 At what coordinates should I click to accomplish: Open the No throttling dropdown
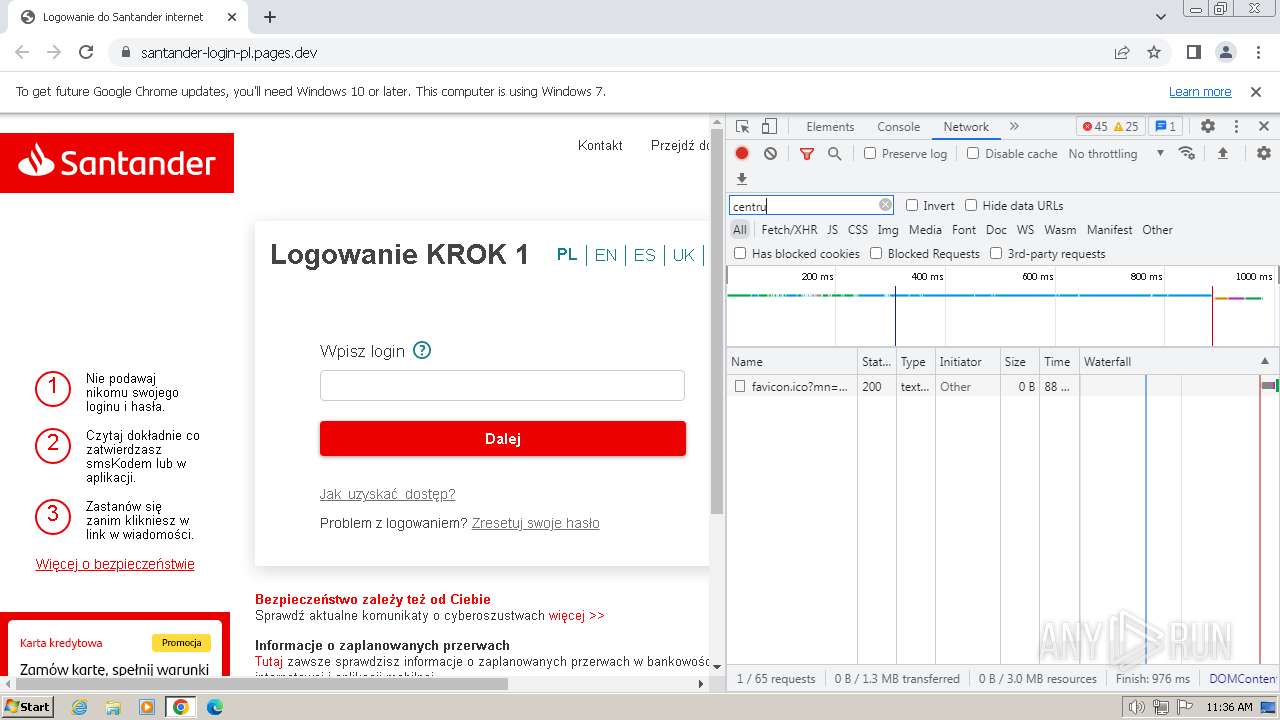tap(1116, 153)
